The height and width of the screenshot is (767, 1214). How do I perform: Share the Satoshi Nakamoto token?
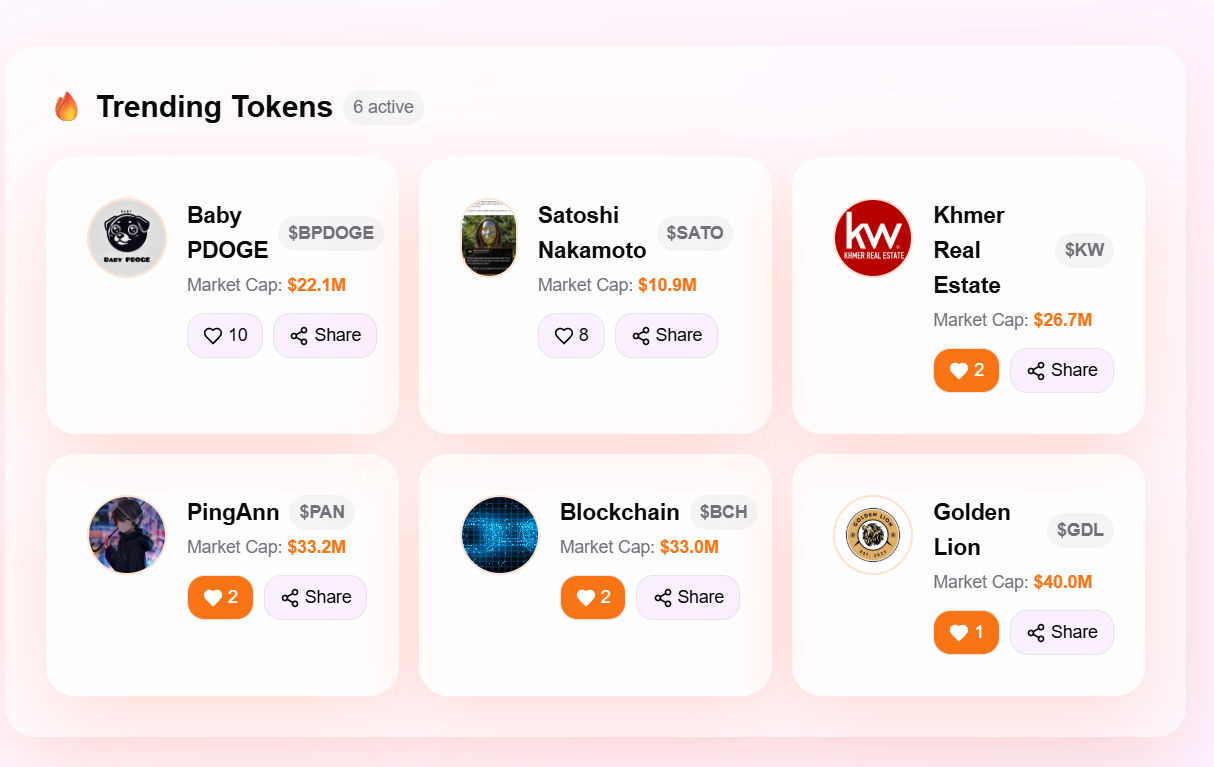click(x=666, y=335)
